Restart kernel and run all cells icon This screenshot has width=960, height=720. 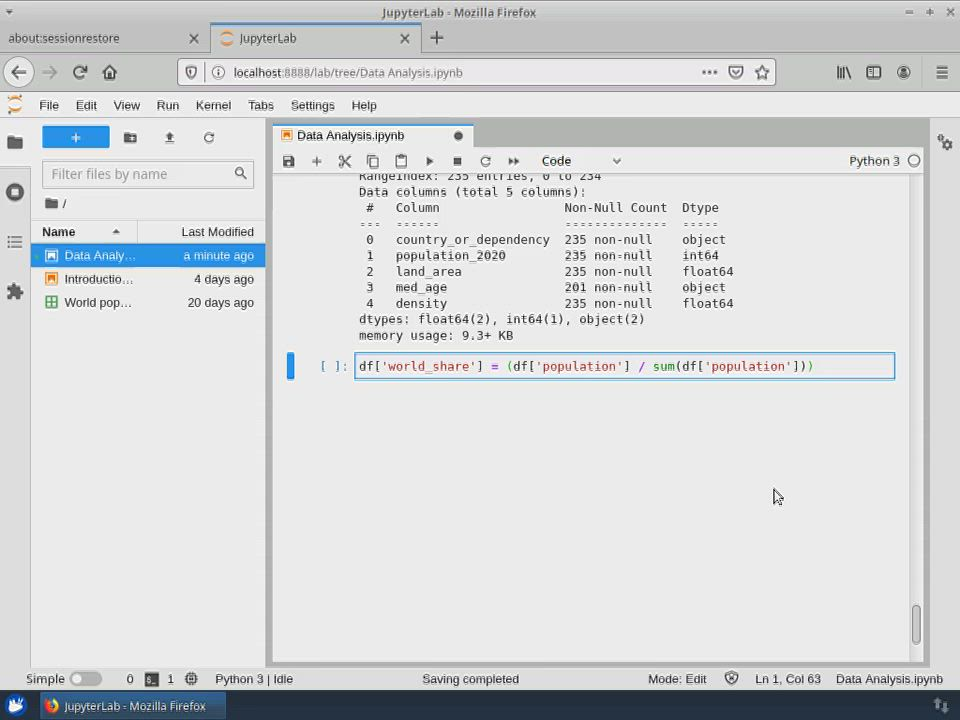(514, 161)
